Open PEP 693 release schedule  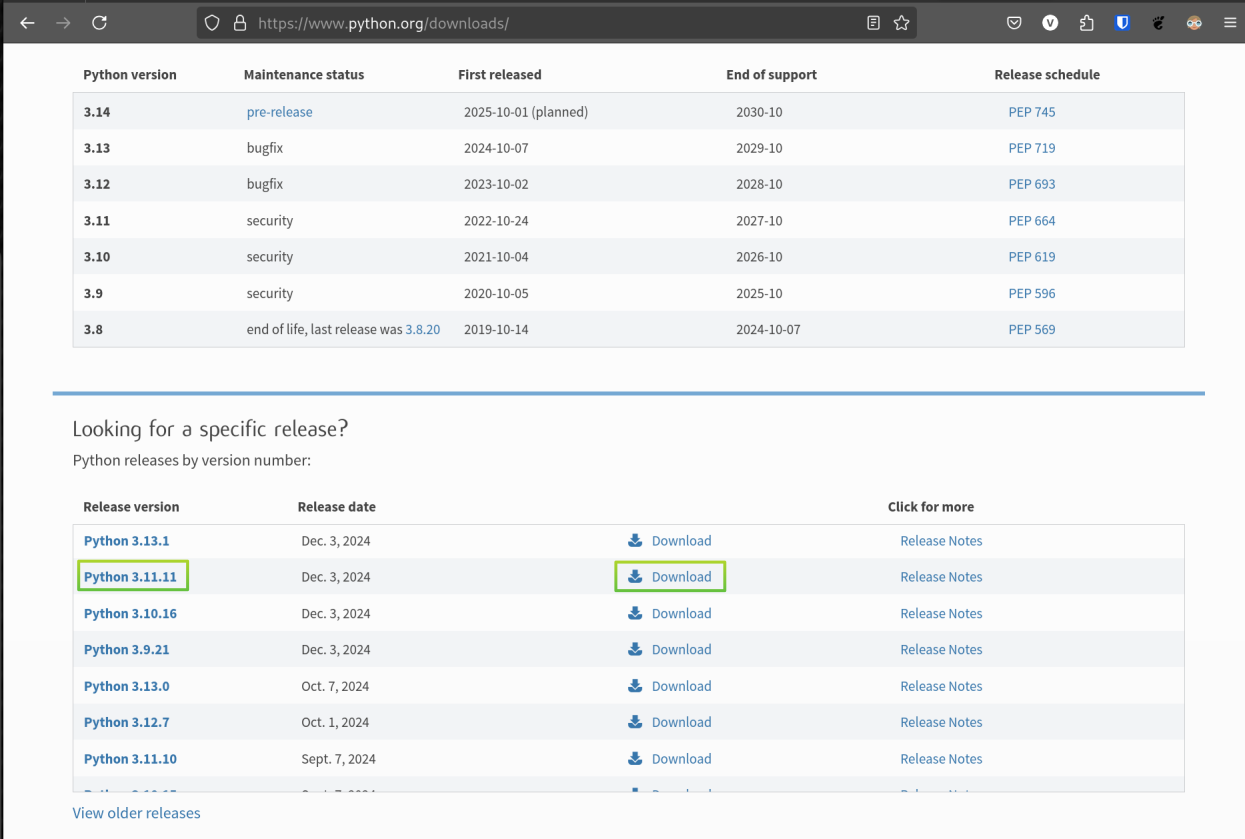(x=1031, y=184)
